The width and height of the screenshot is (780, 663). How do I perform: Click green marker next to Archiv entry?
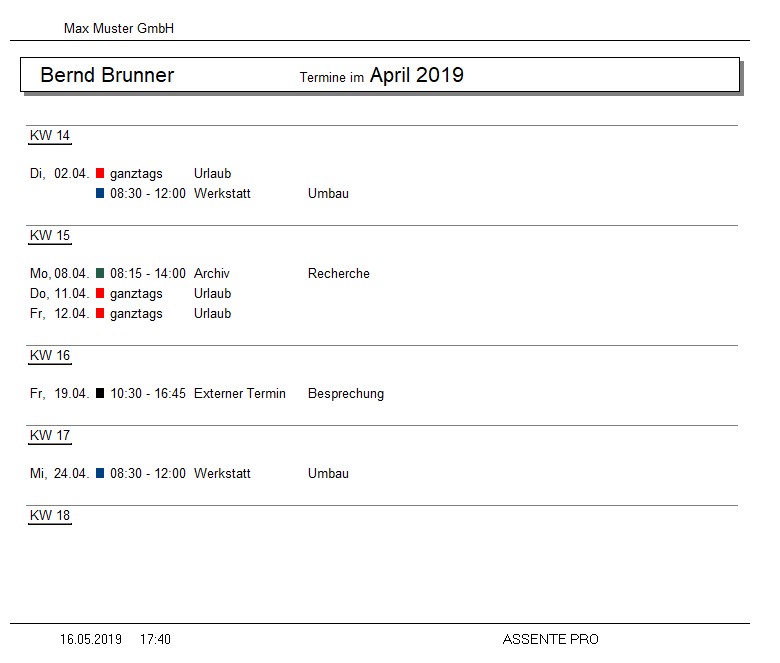click(100, 274)
